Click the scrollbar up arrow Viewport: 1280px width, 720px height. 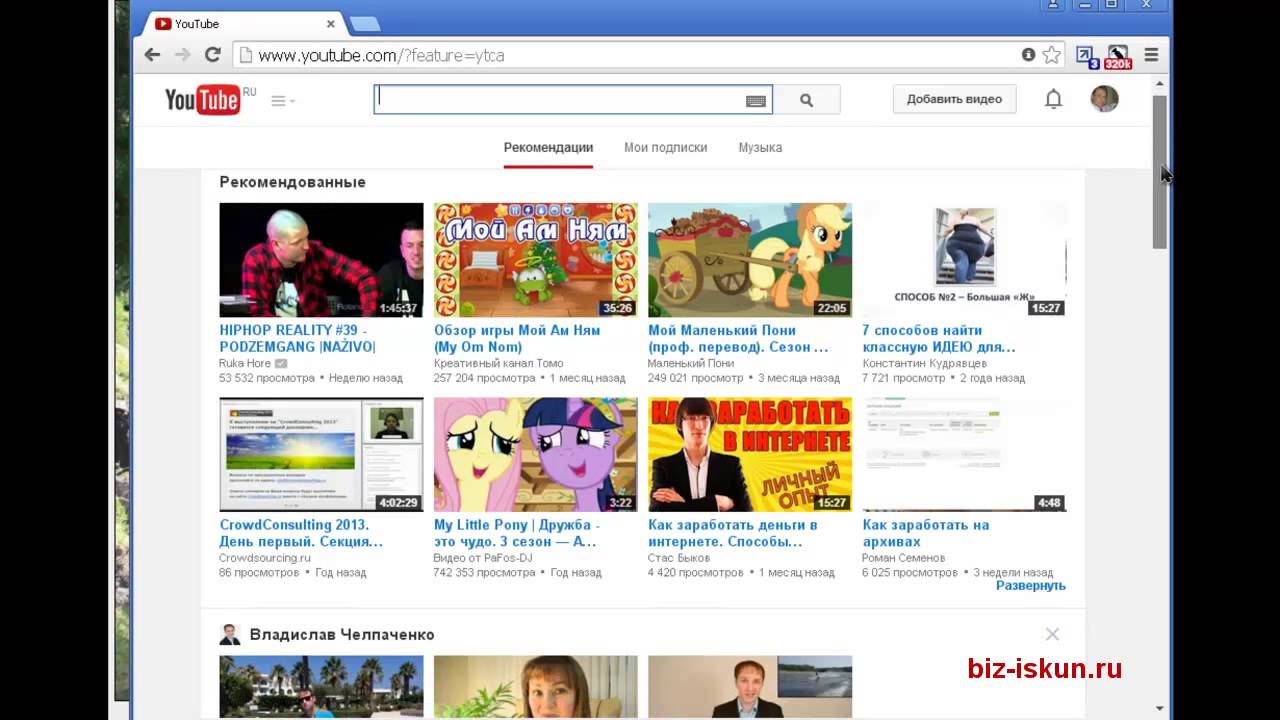[1160, 85]
